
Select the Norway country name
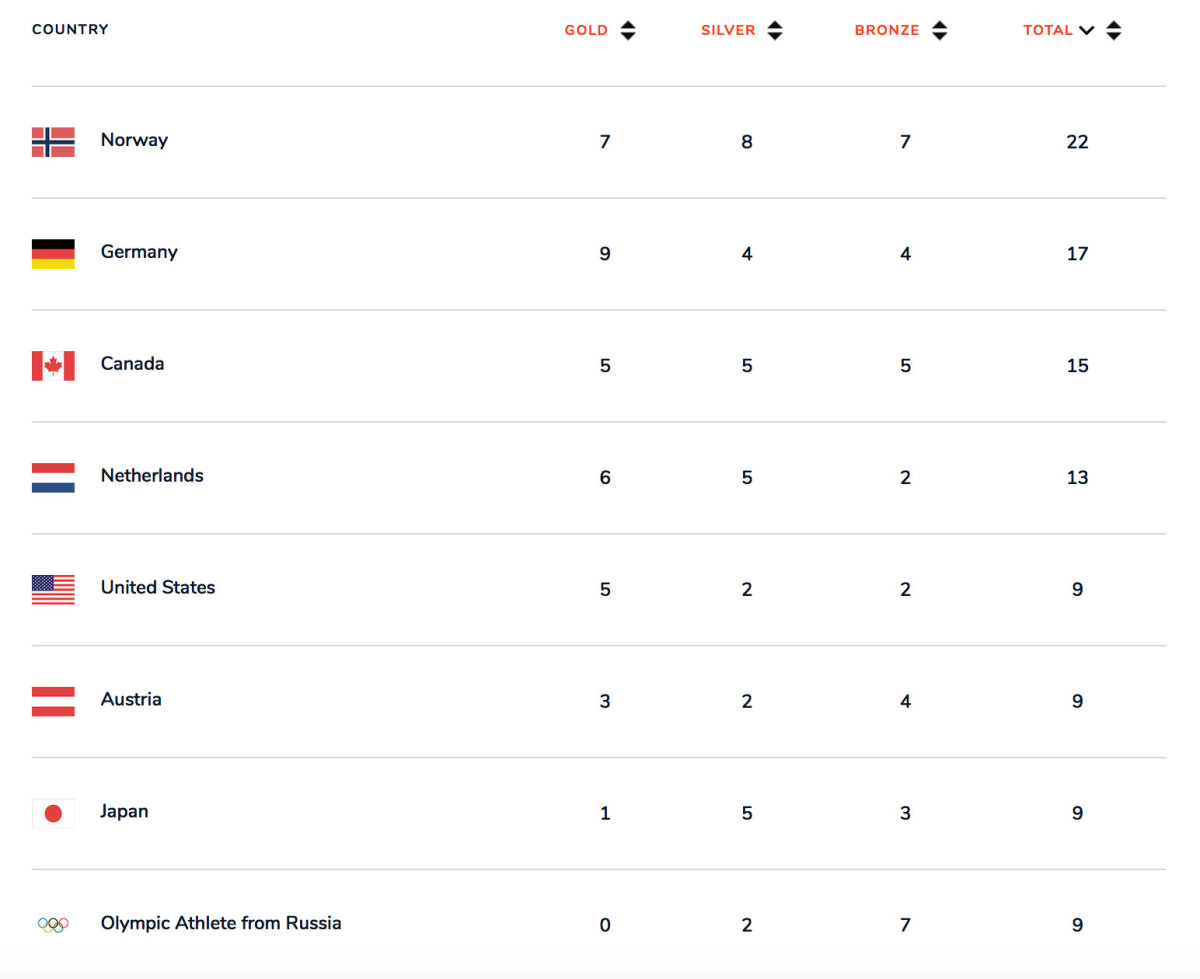[x=134, y=140]
